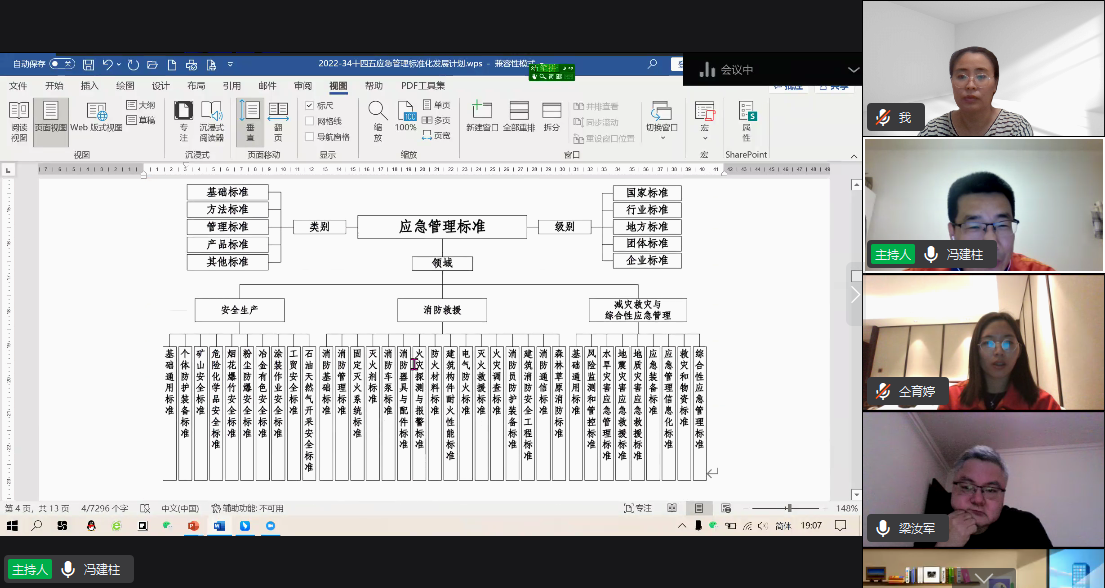Enable 翻页 page-flip mode

click(x=277, y=120)
